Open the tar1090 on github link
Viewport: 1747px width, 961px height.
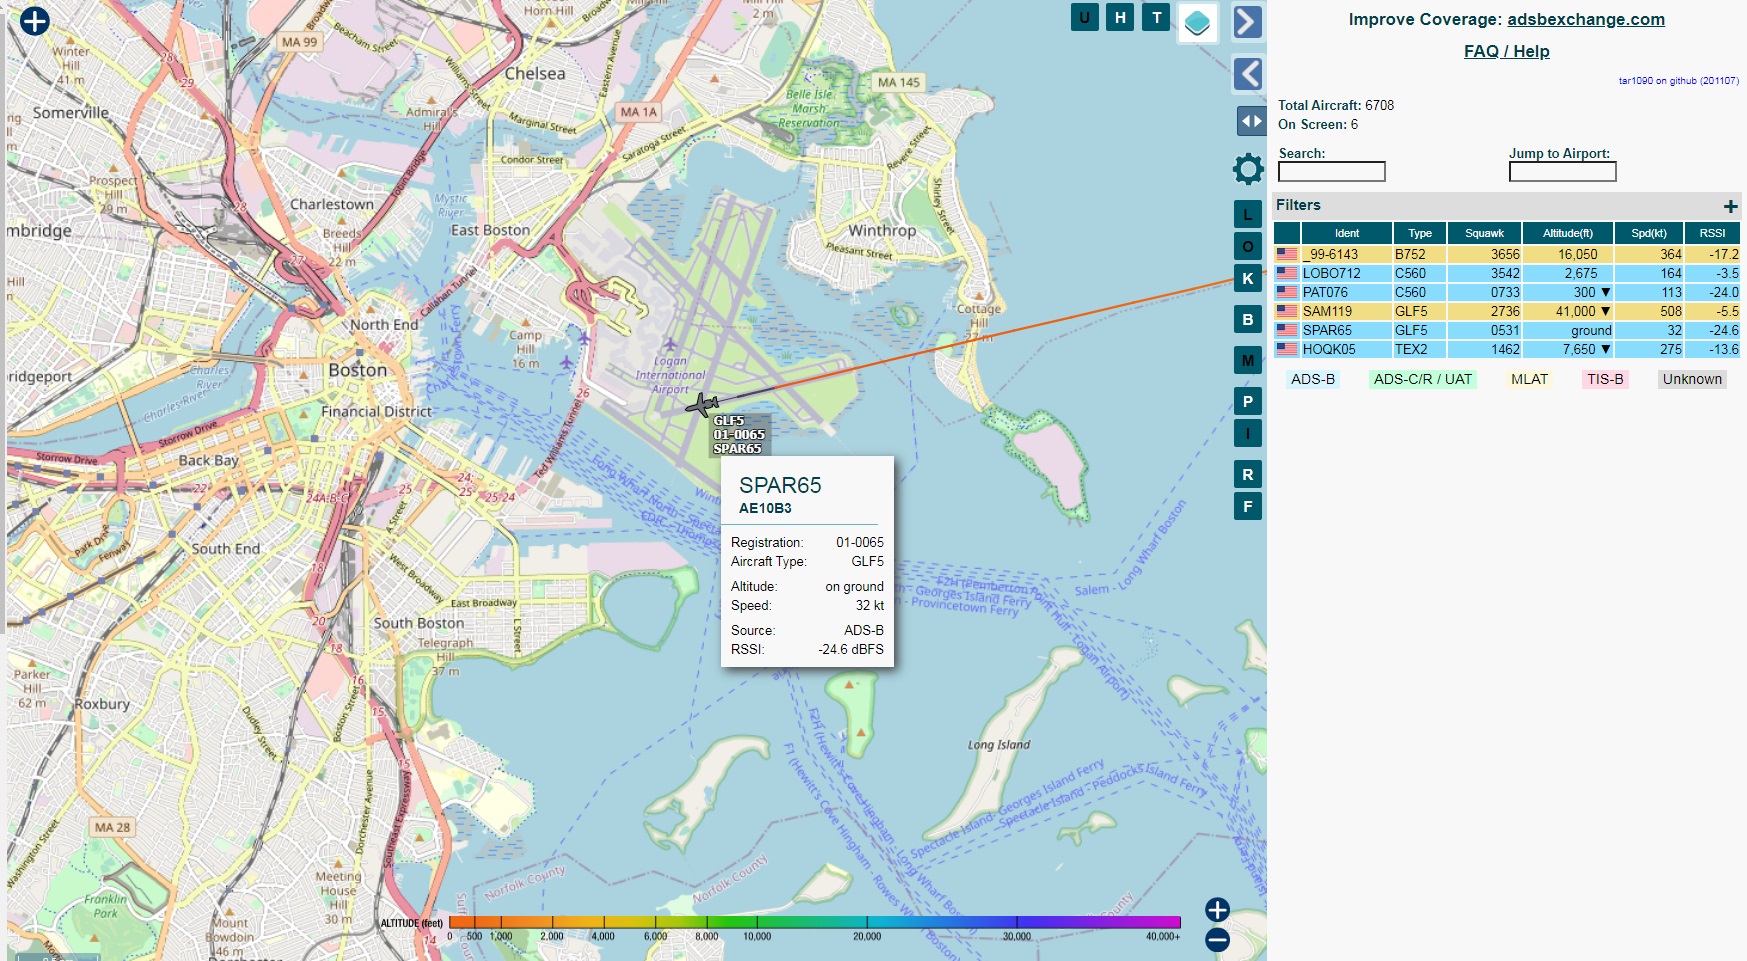point(1678,81)
